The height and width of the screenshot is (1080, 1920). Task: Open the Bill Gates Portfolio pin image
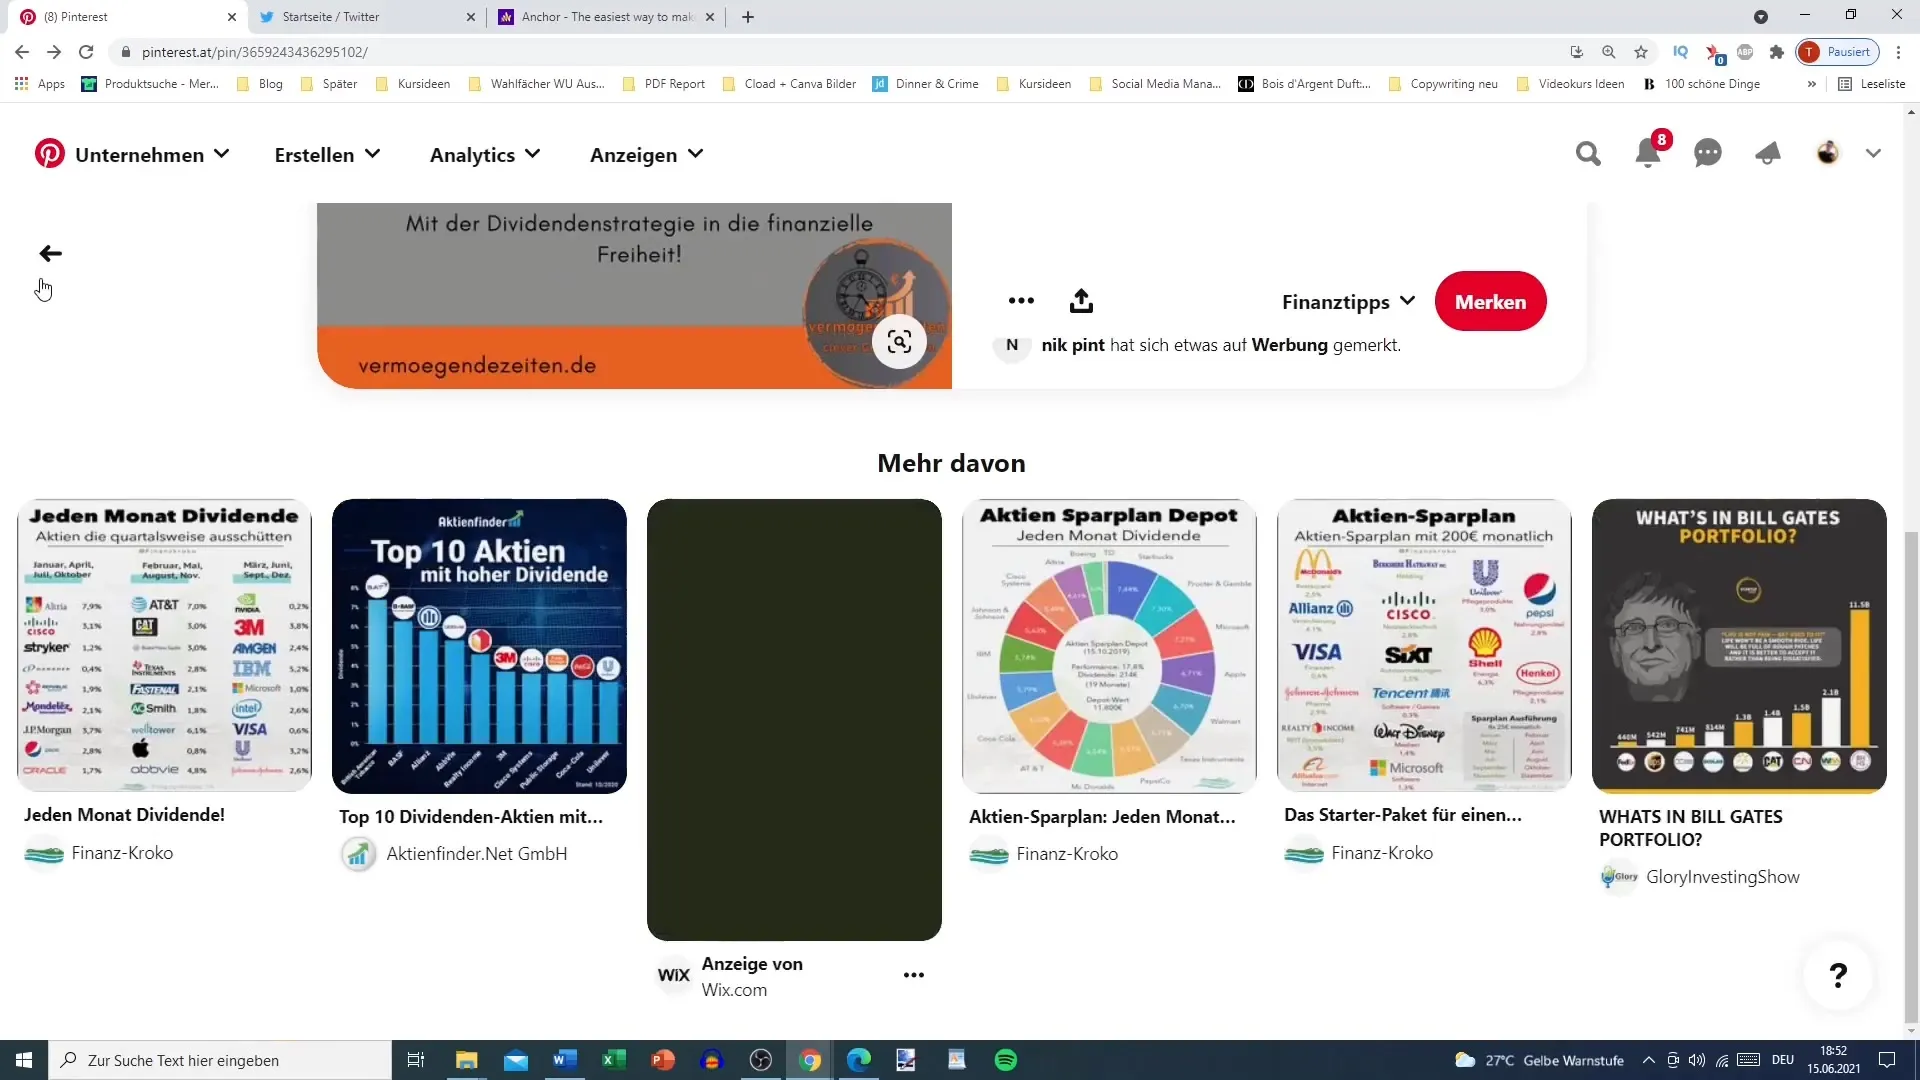(1739, 646)
